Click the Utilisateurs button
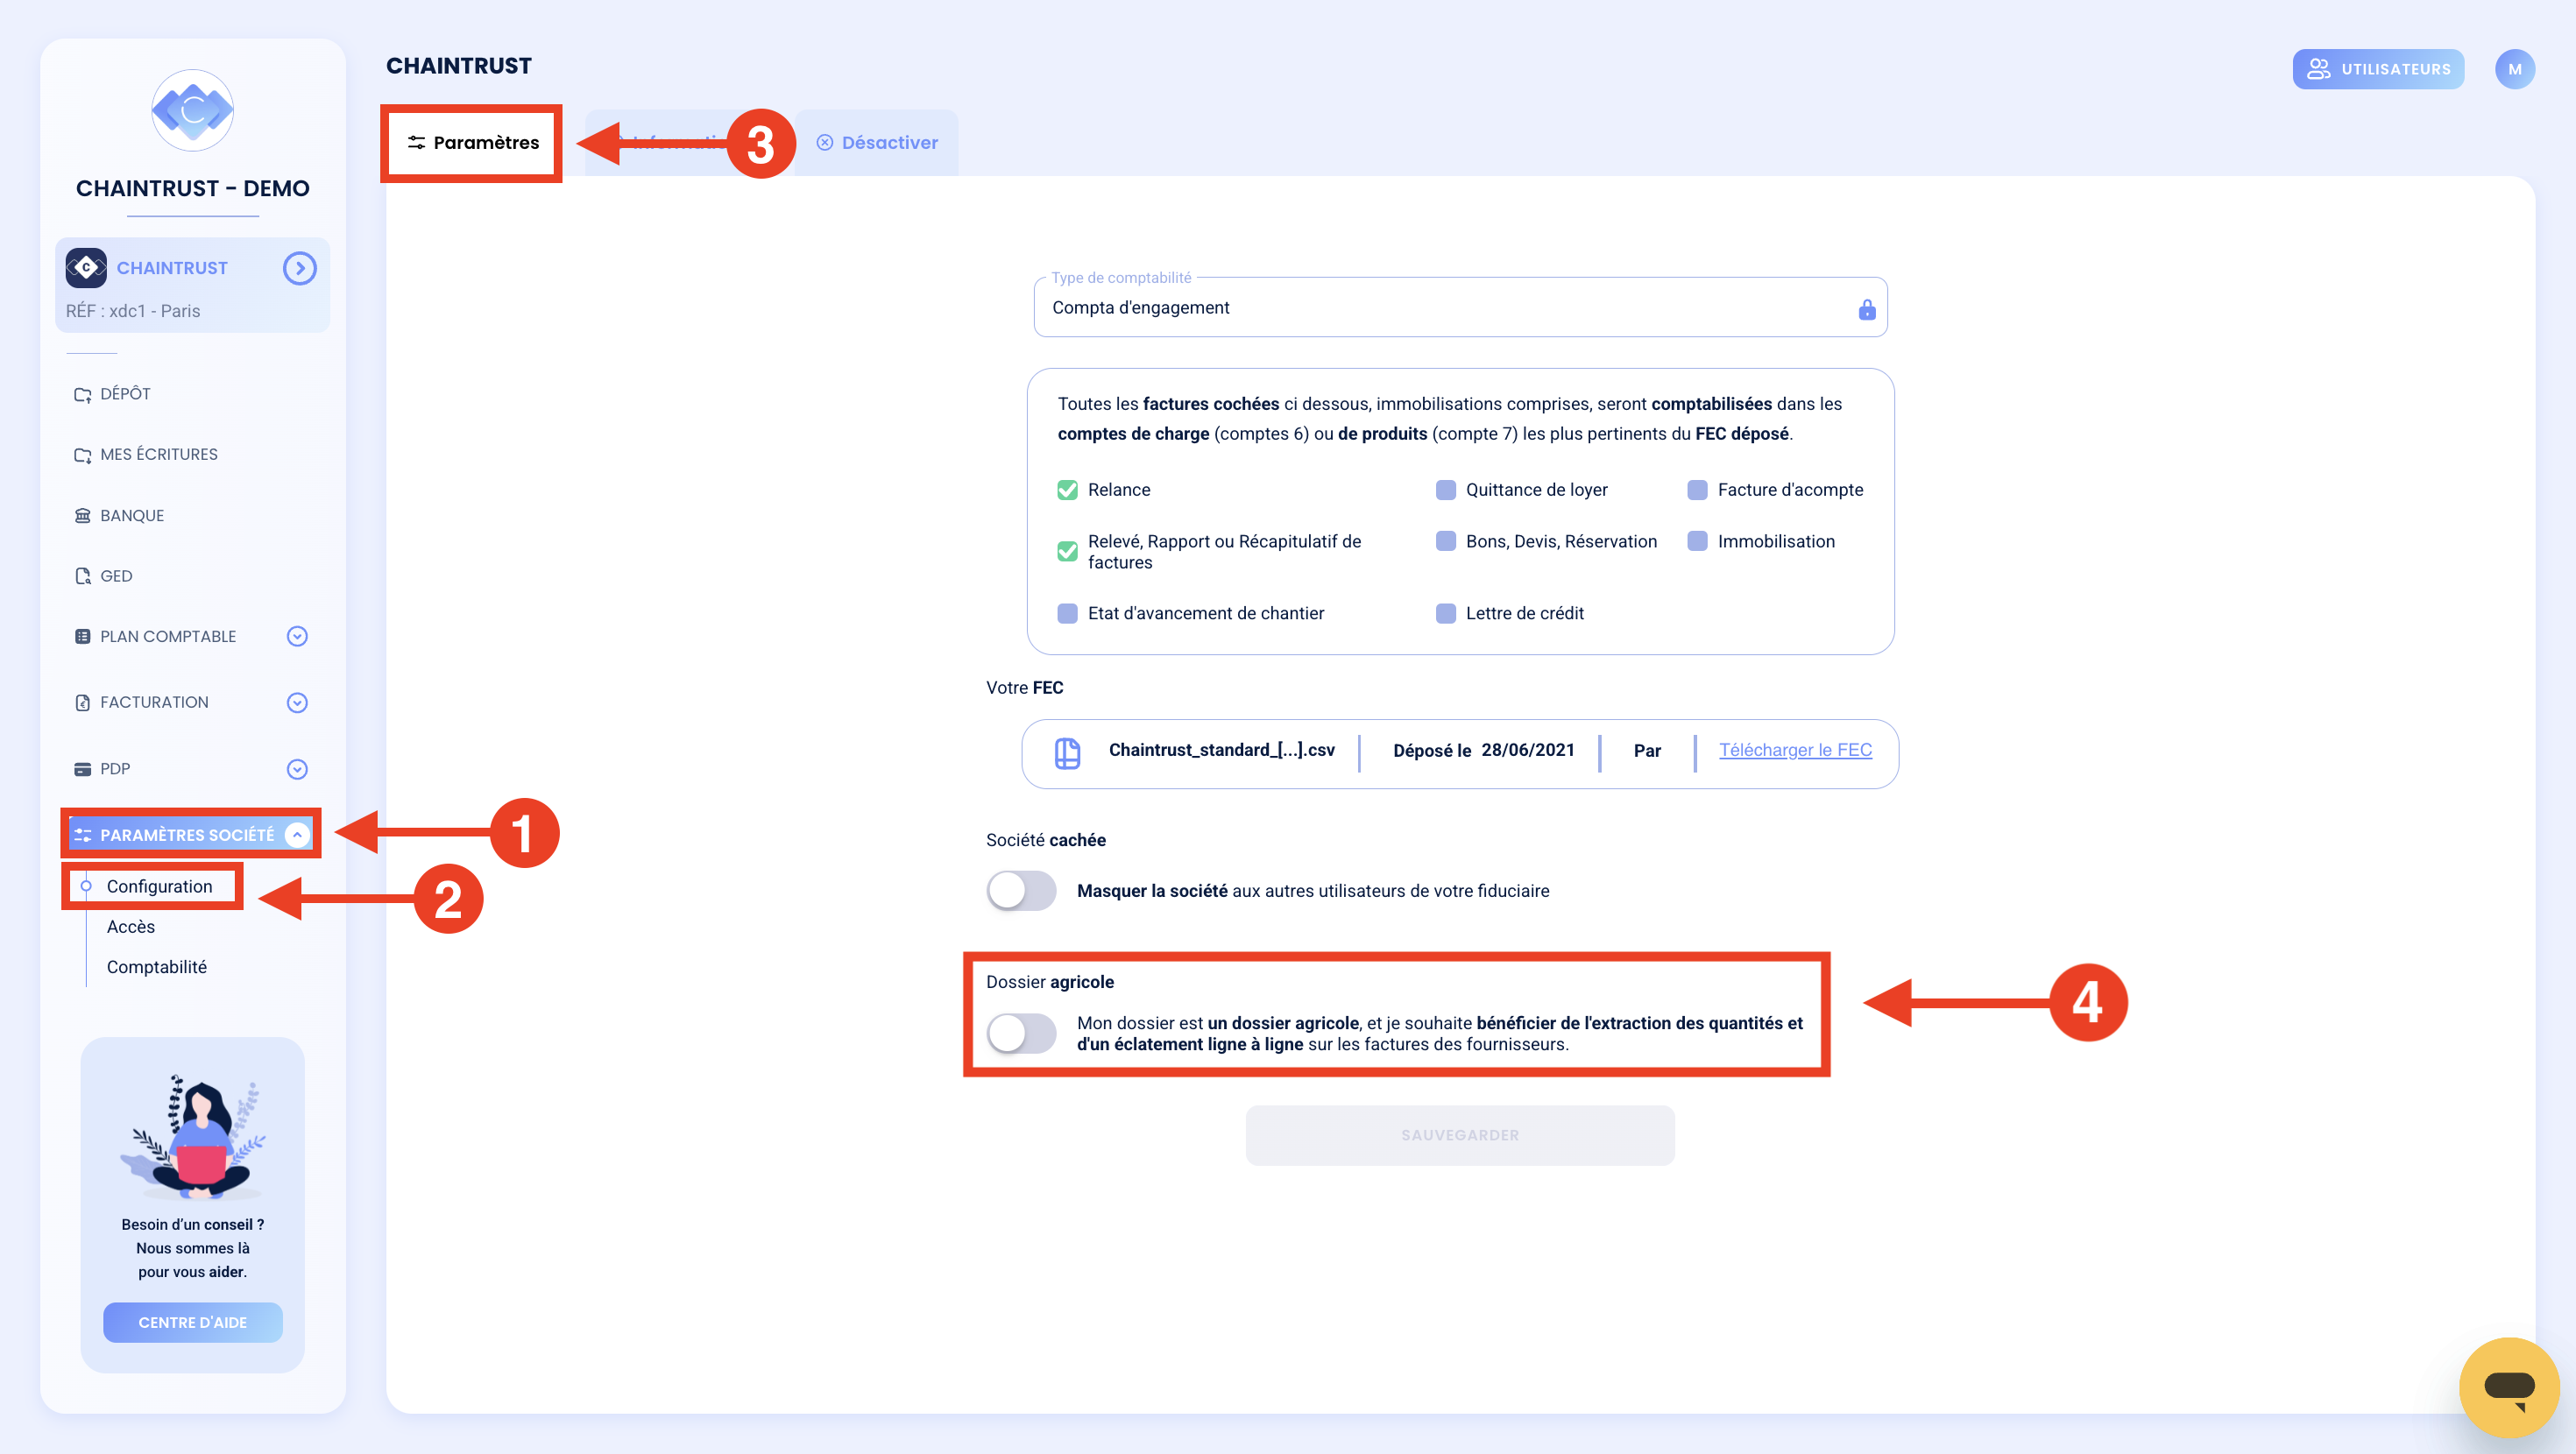2576x1454 pixels. 2378,69
